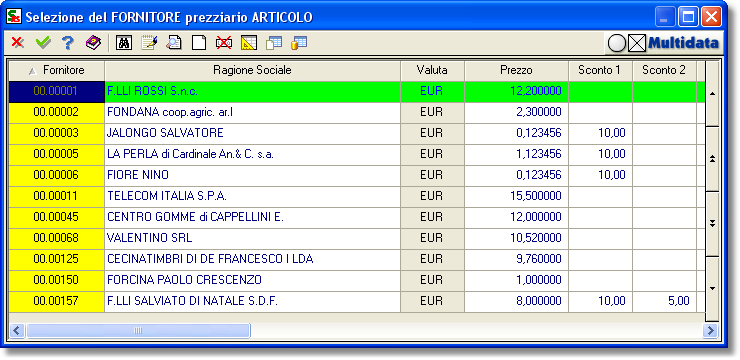Select the TELECOM ITALIA S.P.A. row
740x360 pixels.
tap(357, 197)
